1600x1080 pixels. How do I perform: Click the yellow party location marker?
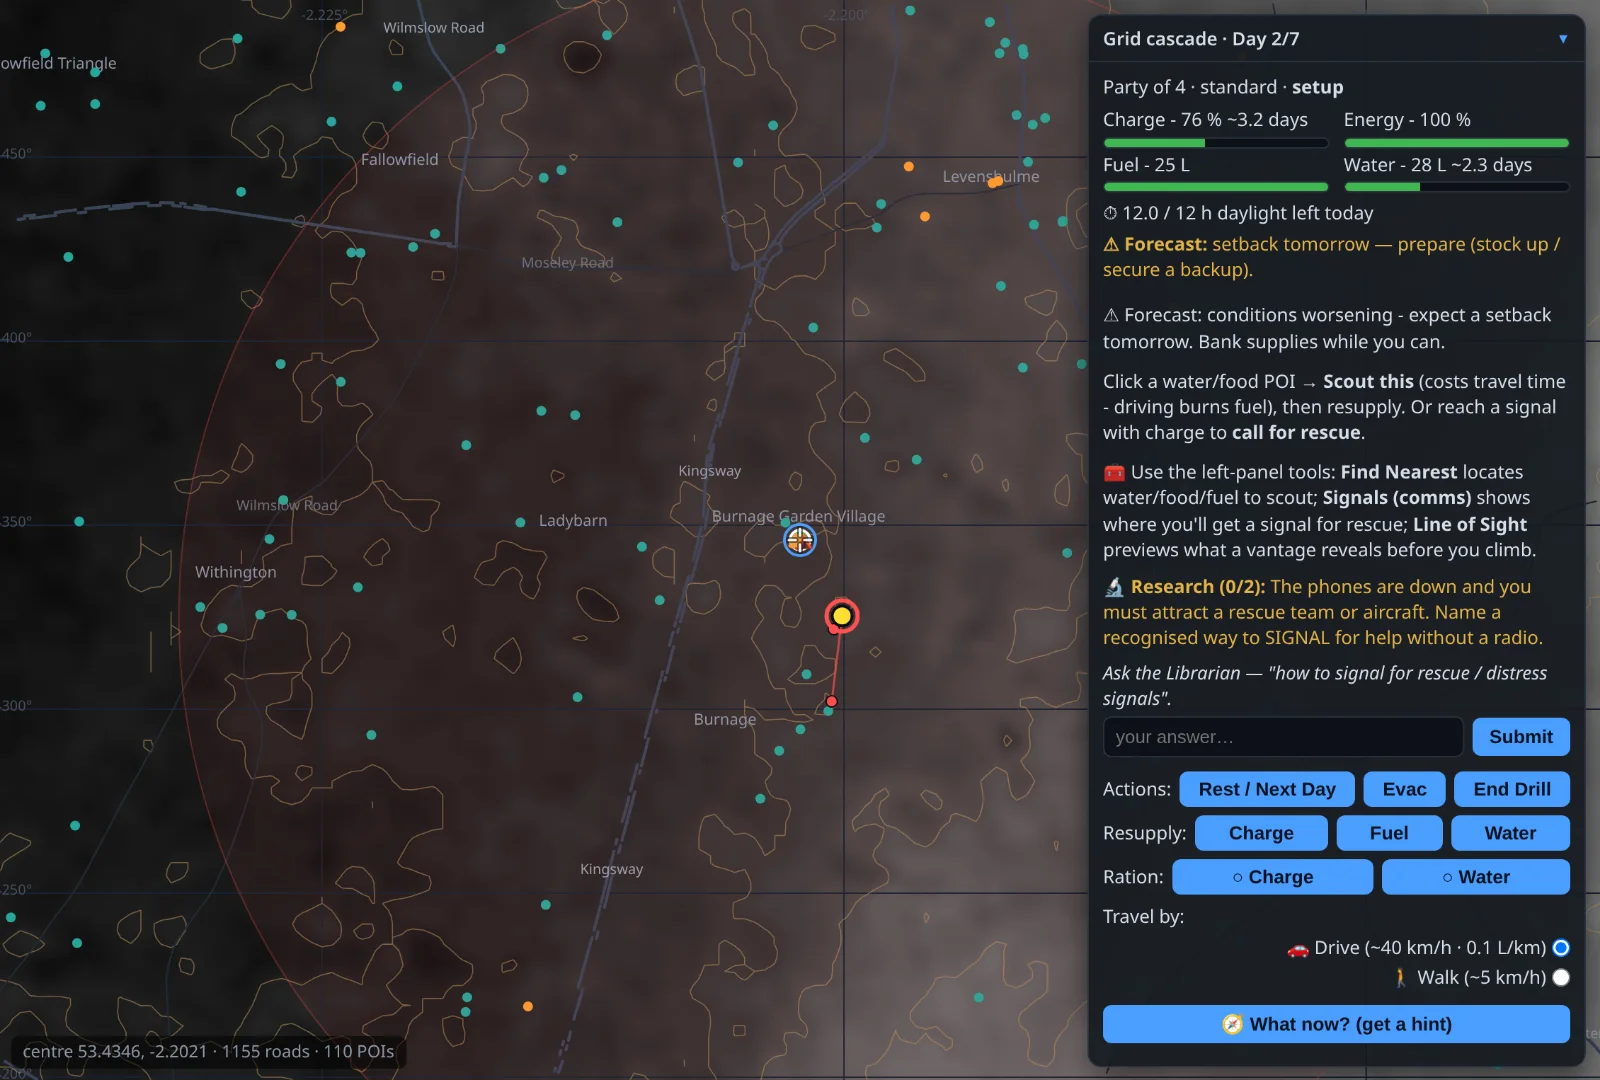click(x=842, y=616)
